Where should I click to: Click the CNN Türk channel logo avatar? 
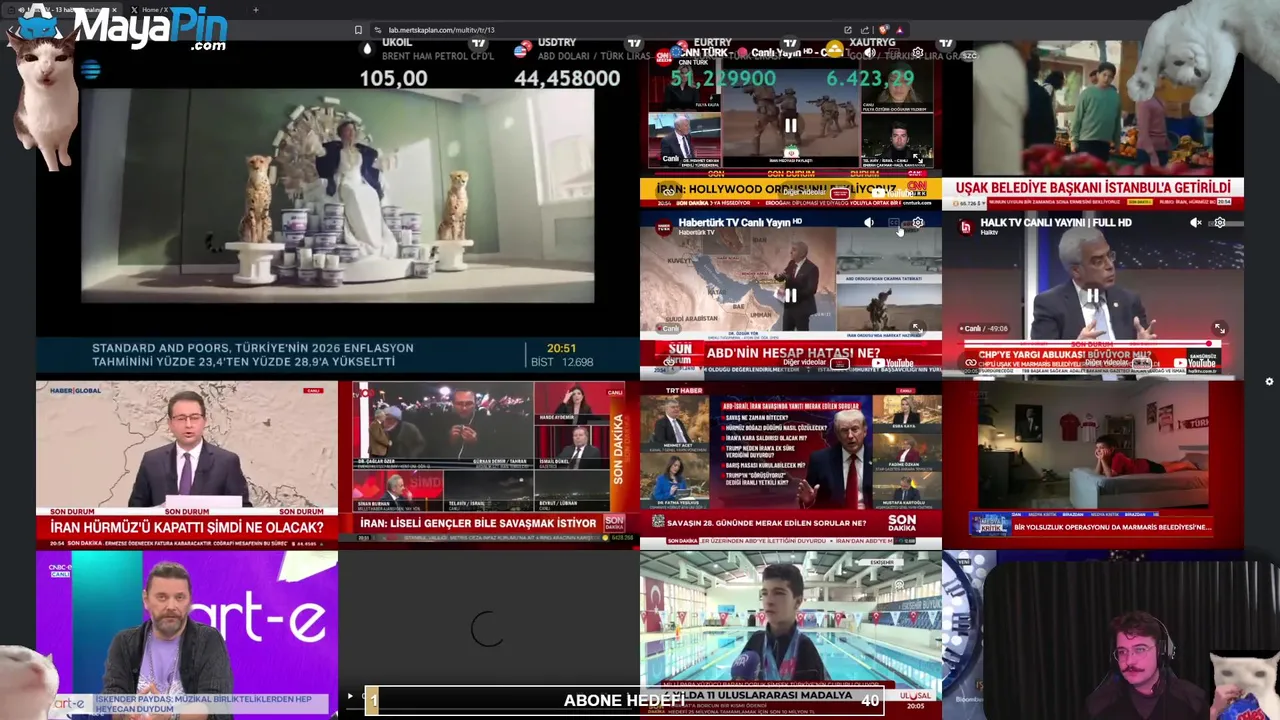click(x=663, y=55)
